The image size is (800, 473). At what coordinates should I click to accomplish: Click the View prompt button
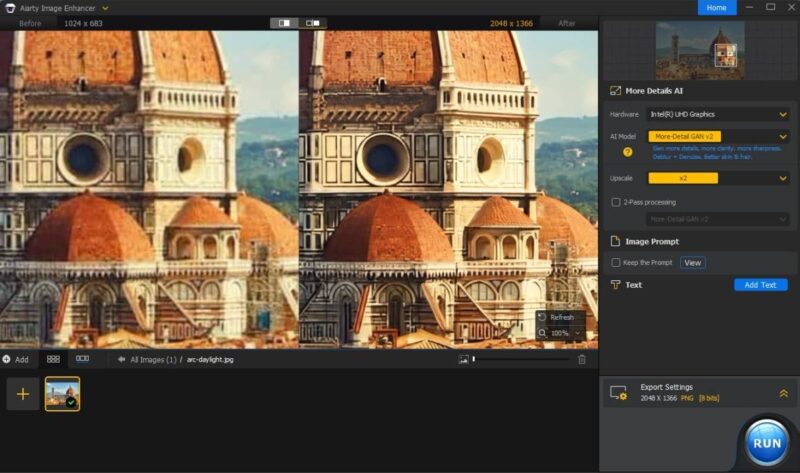[693, 263]
